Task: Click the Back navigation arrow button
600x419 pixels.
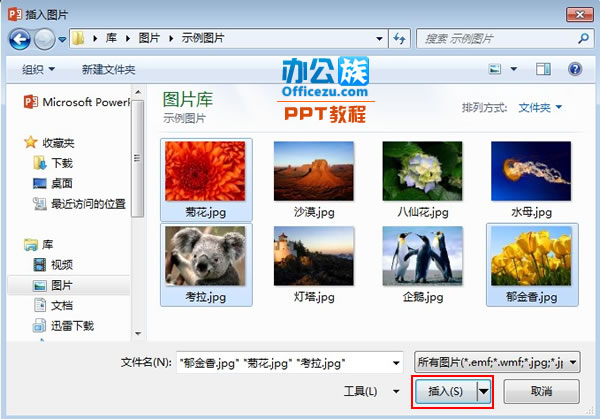Action: (20, 39)
